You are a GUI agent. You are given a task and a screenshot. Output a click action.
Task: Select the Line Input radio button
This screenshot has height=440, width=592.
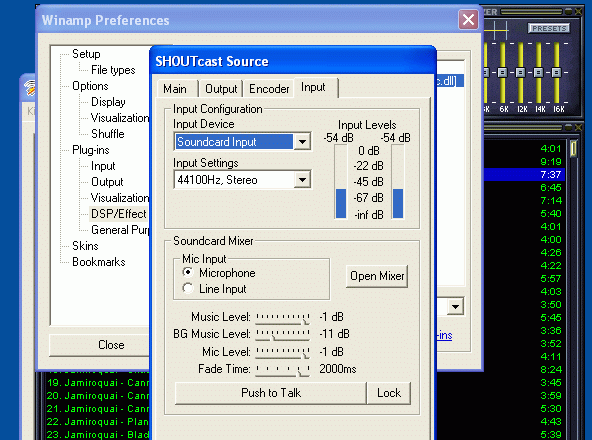188,289
